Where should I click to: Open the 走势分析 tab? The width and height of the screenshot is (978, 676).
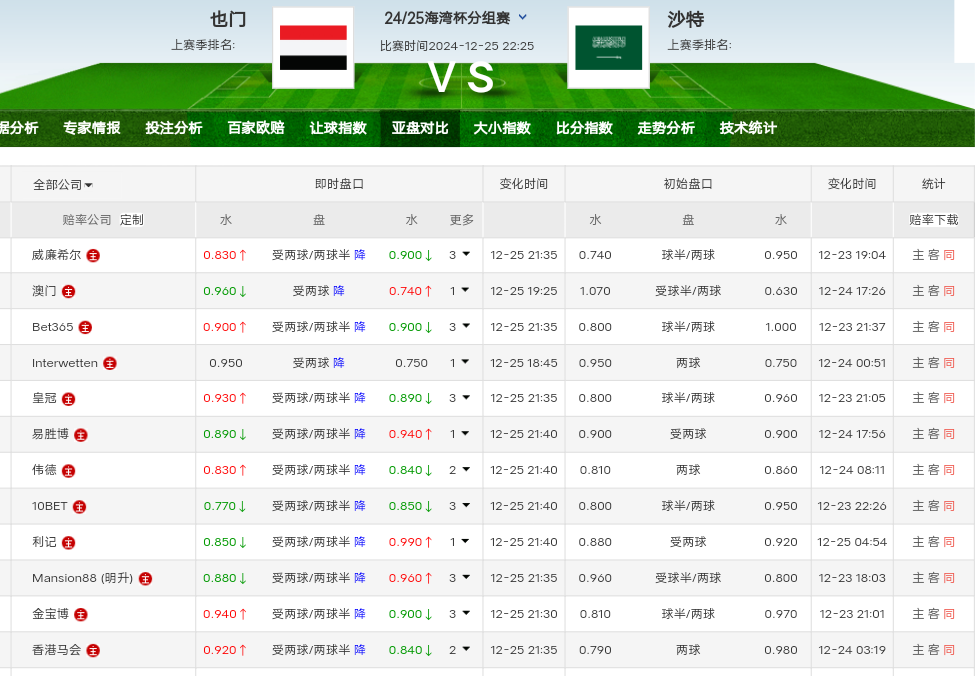[666, 128]
